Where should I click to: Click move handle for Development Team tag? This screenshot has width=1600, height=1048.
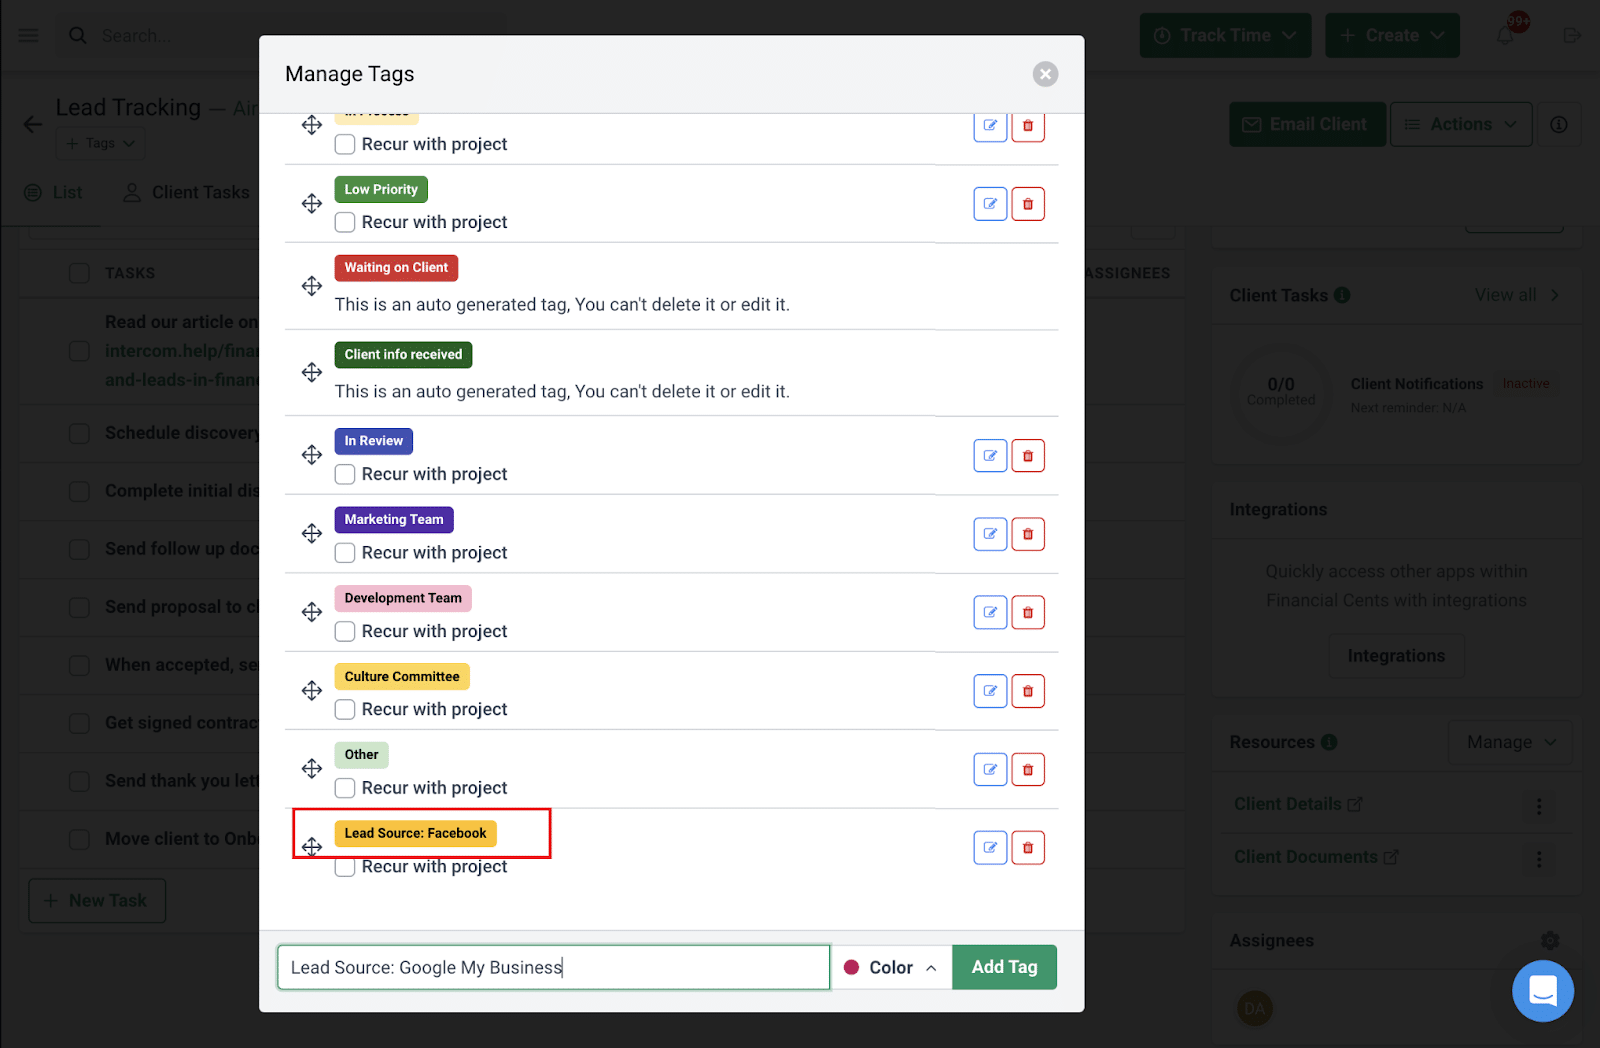312,612
